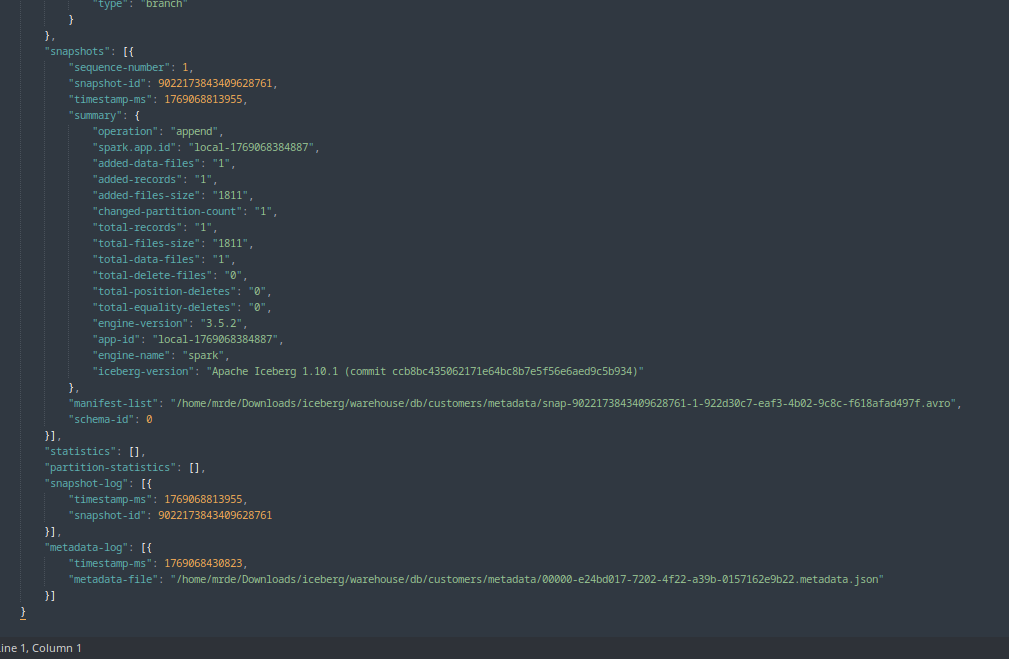Click the added-files-size value "1811"
The width and height of the screenshot is (1009, 659).
230,195
